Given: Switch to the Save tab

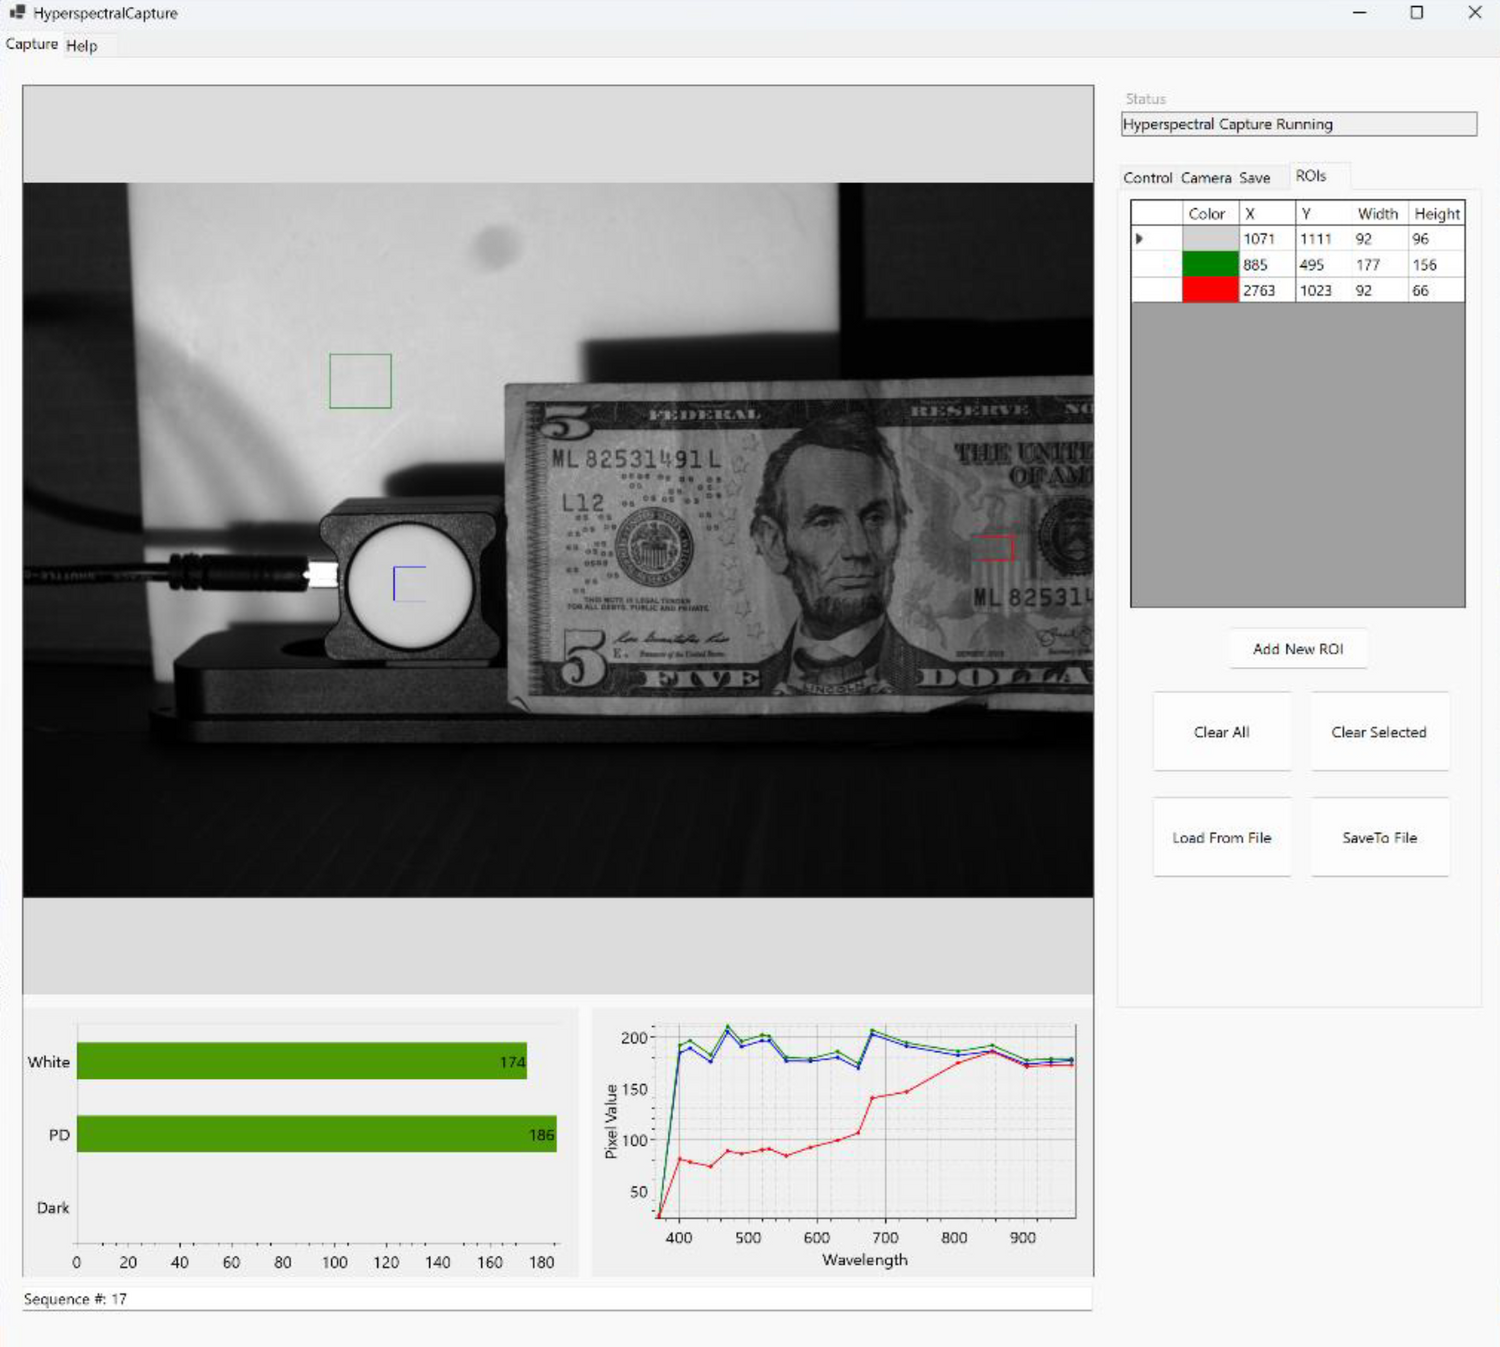Looking at the screenshot, I should (1255, 178).
